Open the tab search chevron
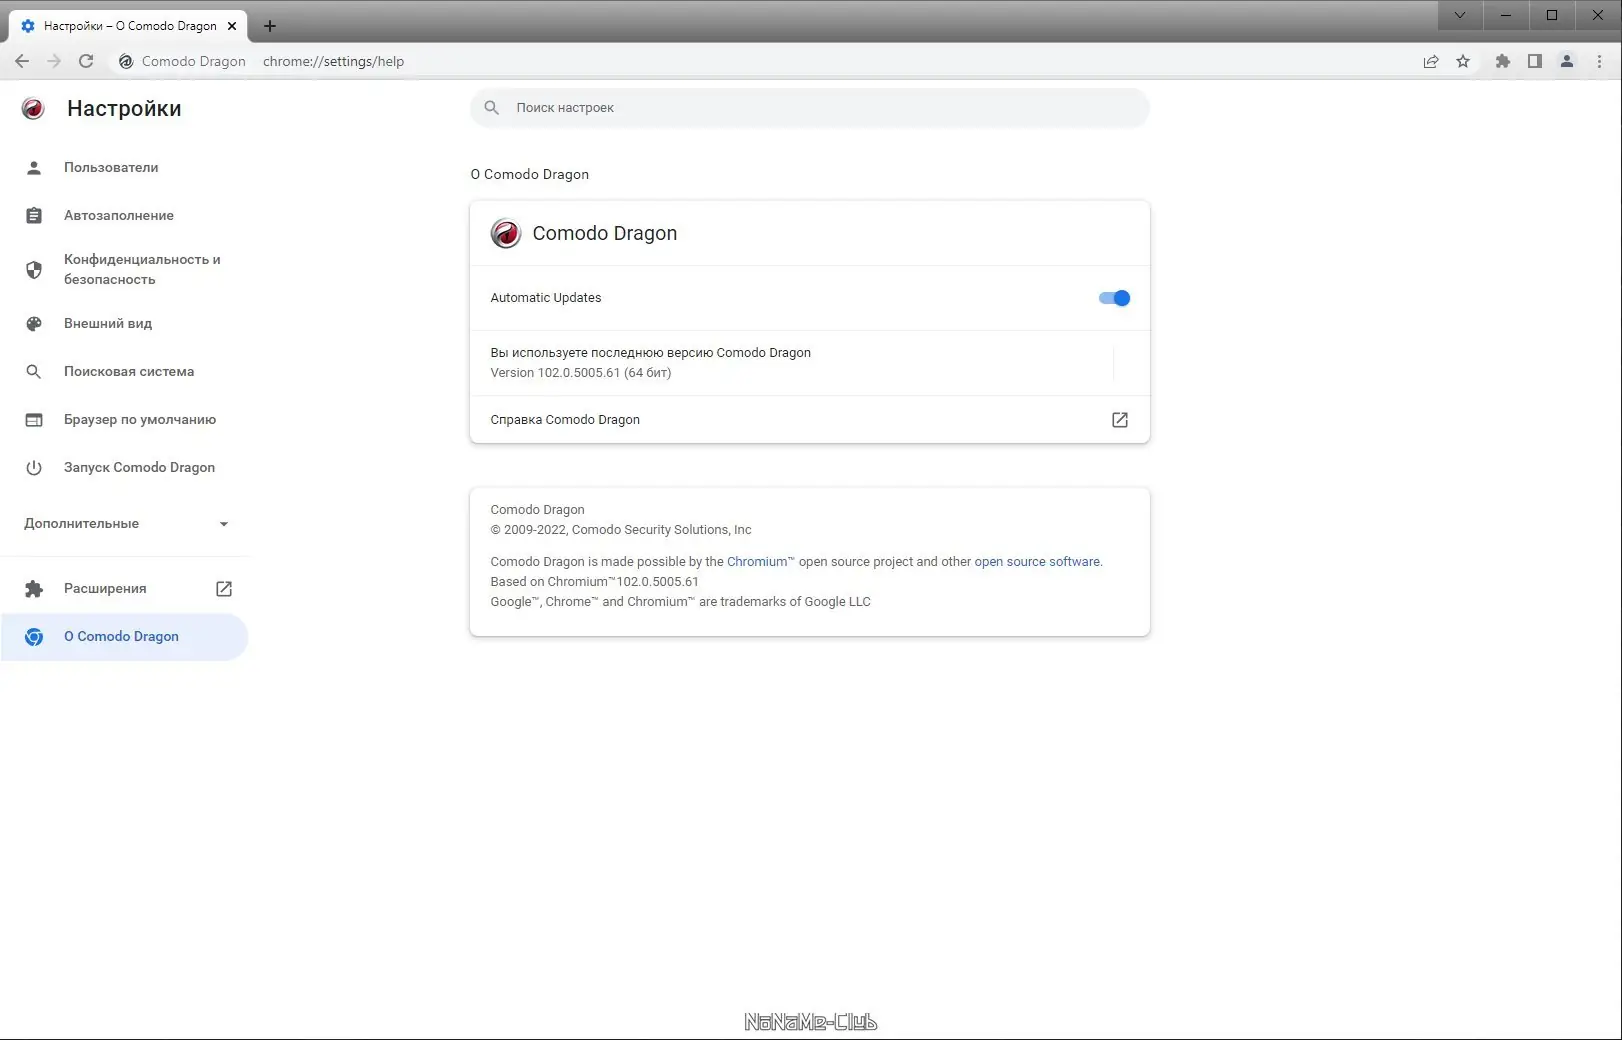This screenshot has width=1622, height=1040. click(1460, 15)
